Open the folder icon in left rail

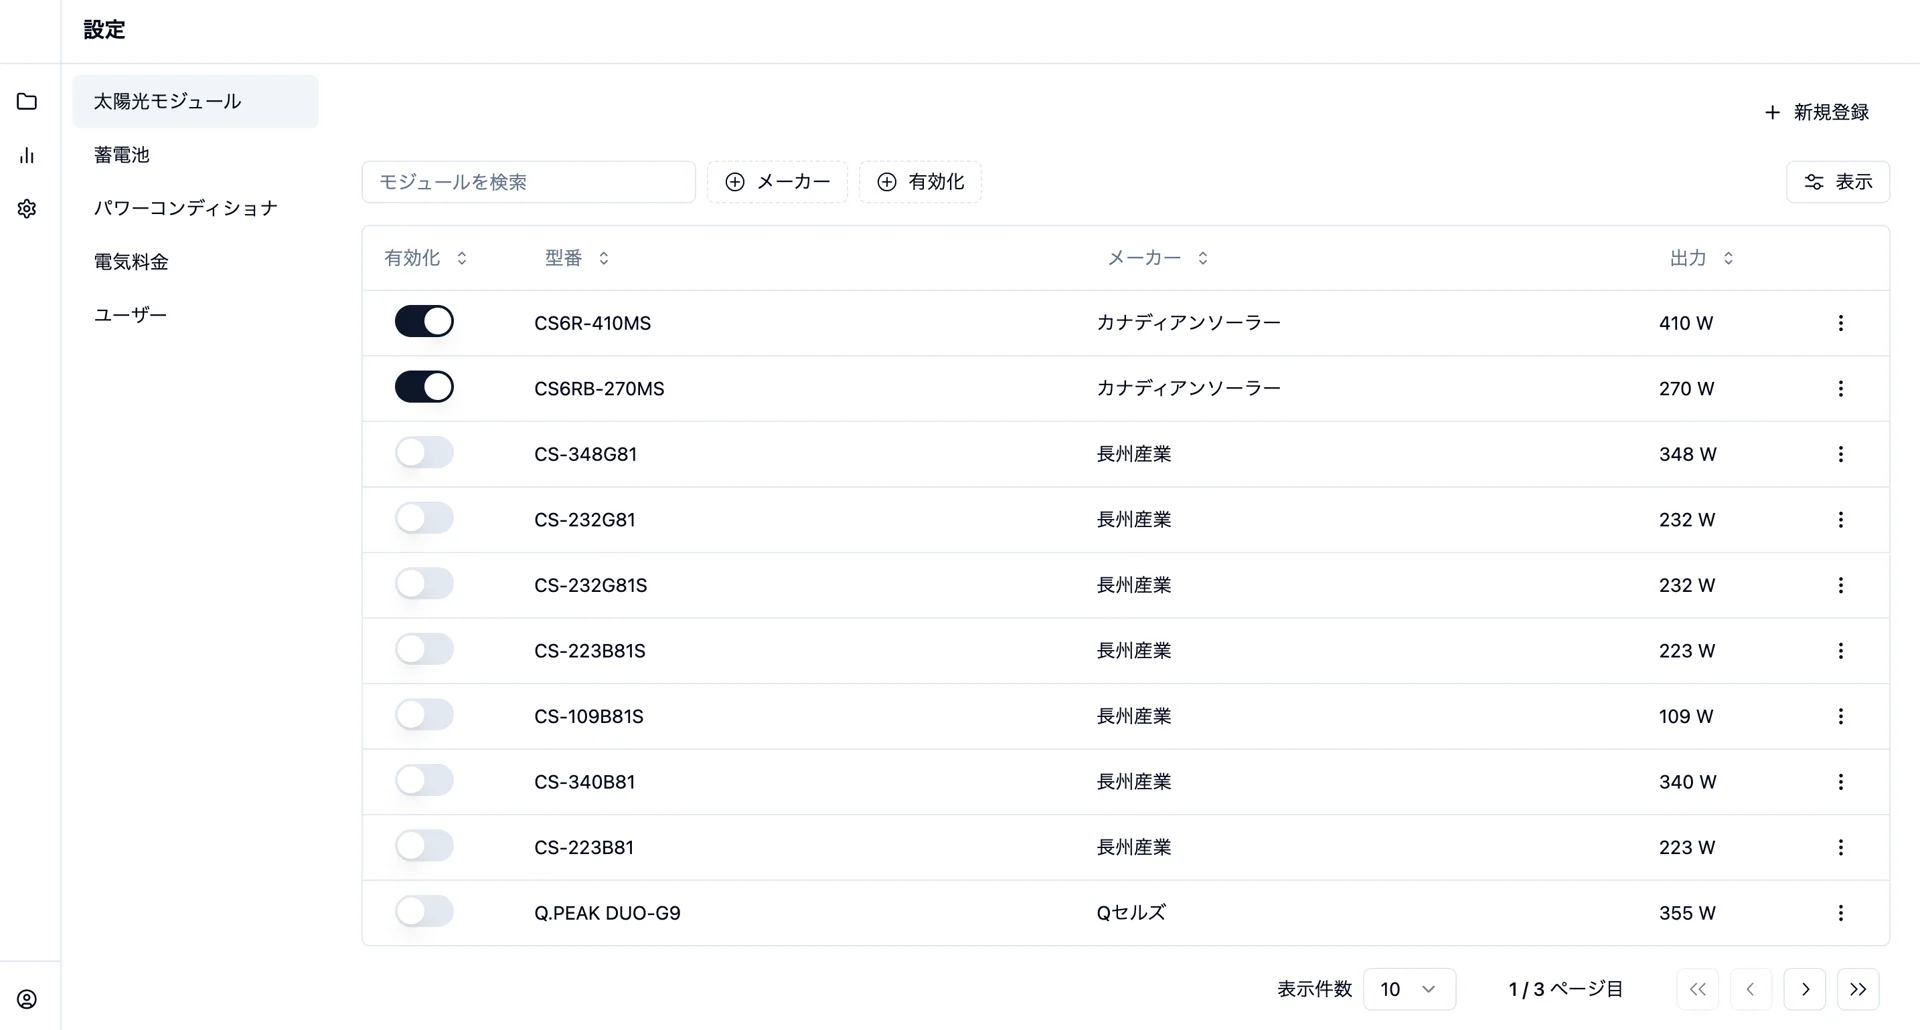click(x=27, y=101)
